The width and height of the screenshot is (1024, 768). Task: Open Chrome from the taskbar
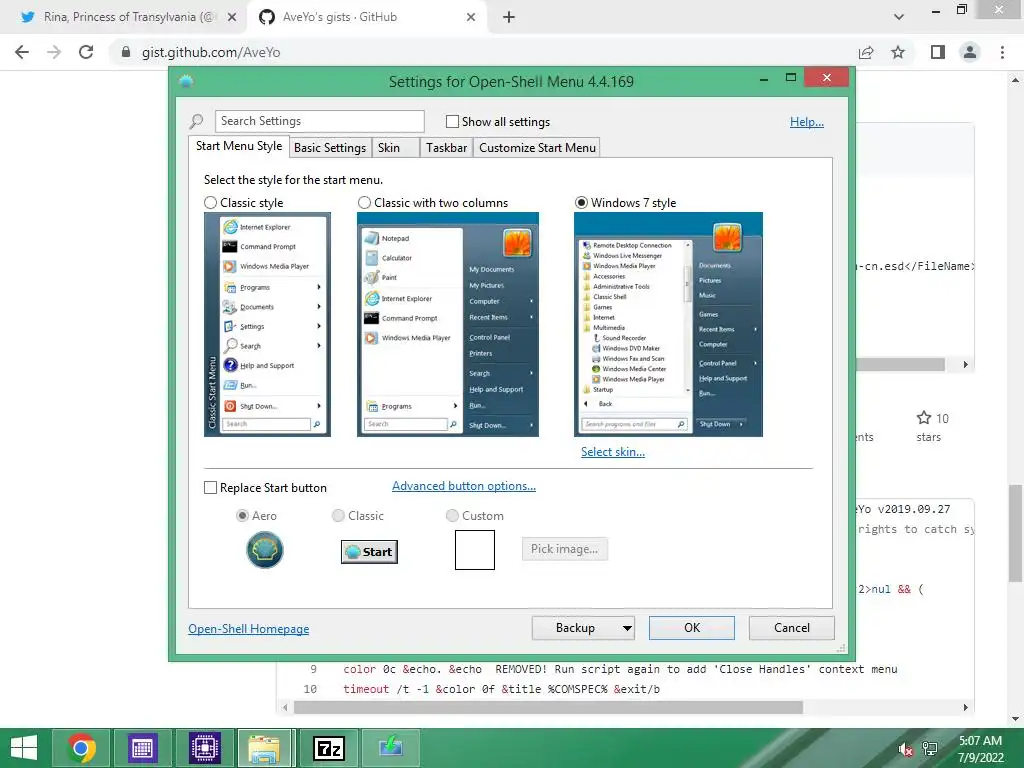[x=82, y=748]
